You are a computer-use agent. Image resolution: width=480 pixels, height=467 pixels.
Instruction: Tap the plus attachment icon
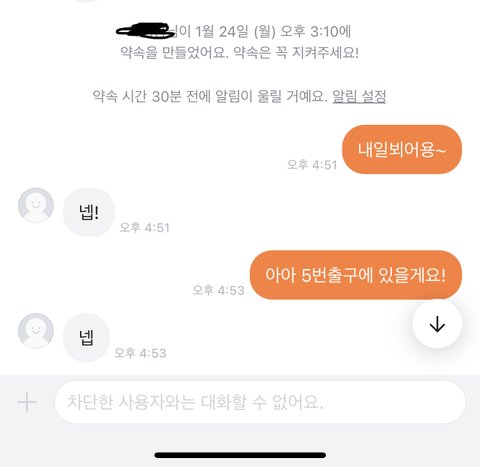(x=27, y=402)
